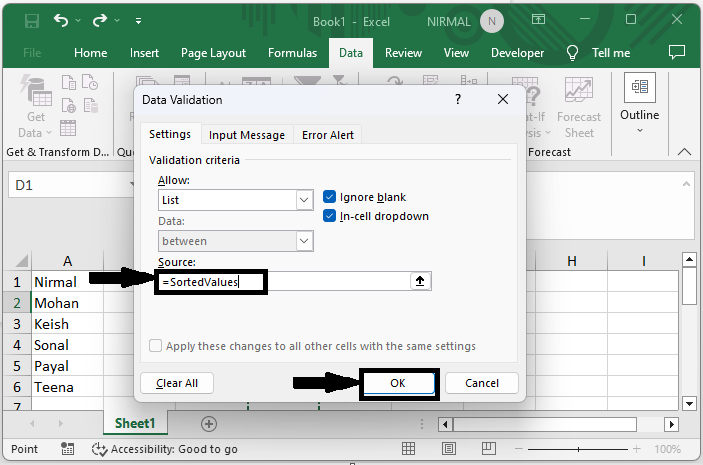Open Customize Quick Access Toolbar menu
This screenshot has width=703, height=465.
[139, 21]
